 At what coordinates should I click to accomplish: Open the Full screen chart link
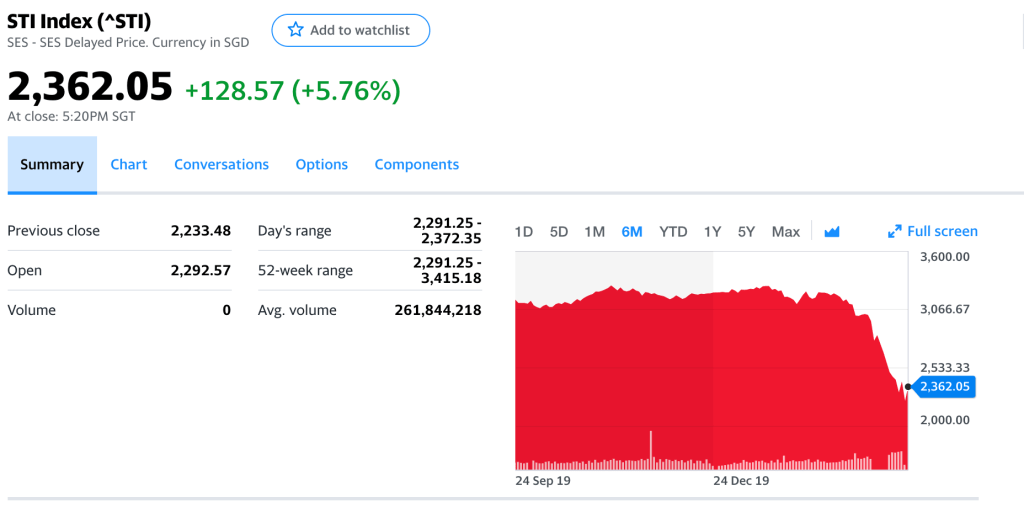[942, 232]
